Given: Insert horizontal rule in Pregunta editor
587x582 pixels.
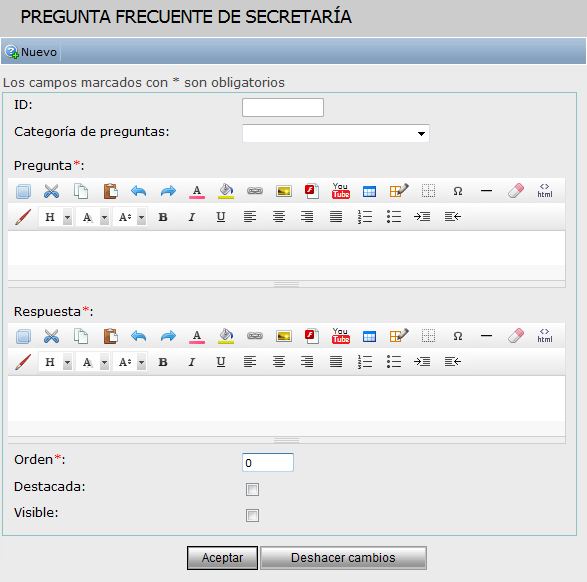Looking at the screenshot, I should [486, 191].
